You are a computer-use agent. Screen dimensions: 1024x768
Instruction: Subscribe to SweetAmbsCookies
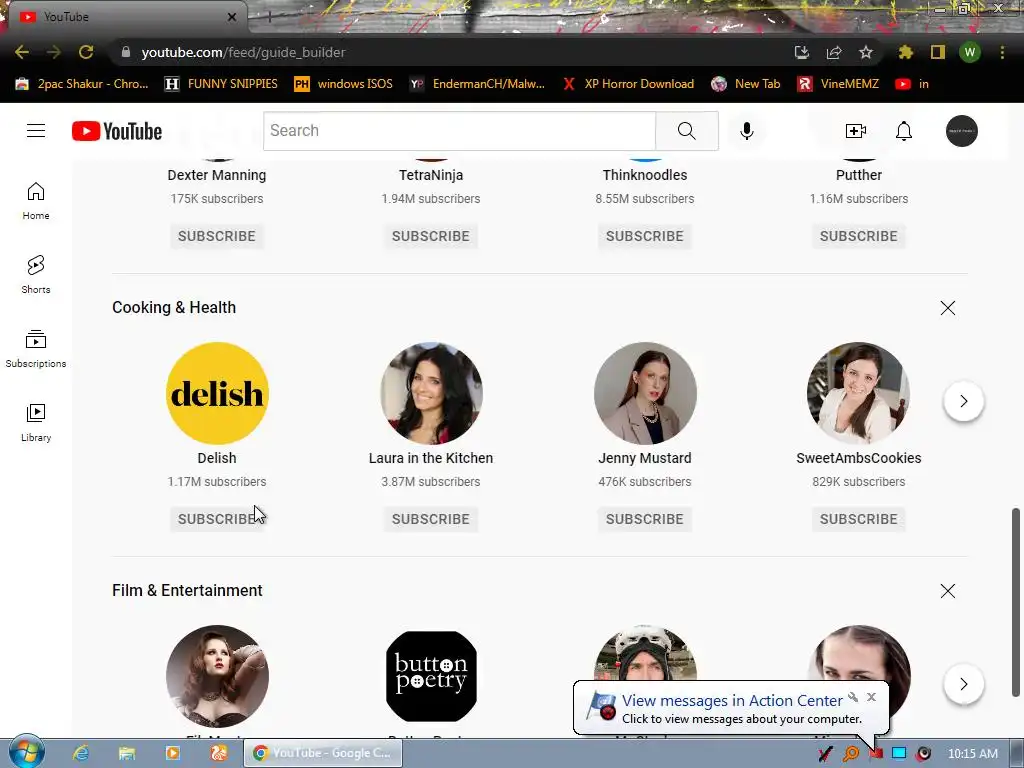click(x=859, y=519)
